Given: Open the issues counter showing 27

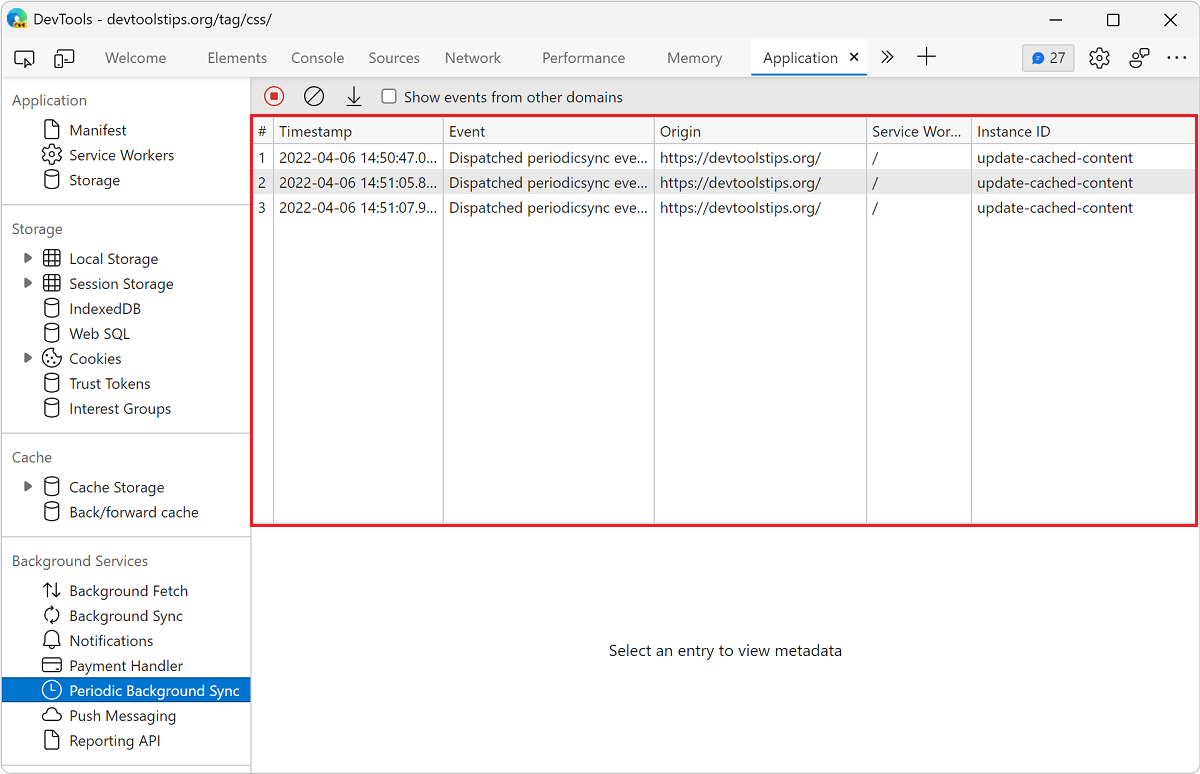Looking at the screenshot, I should [x=1047, y=58].
